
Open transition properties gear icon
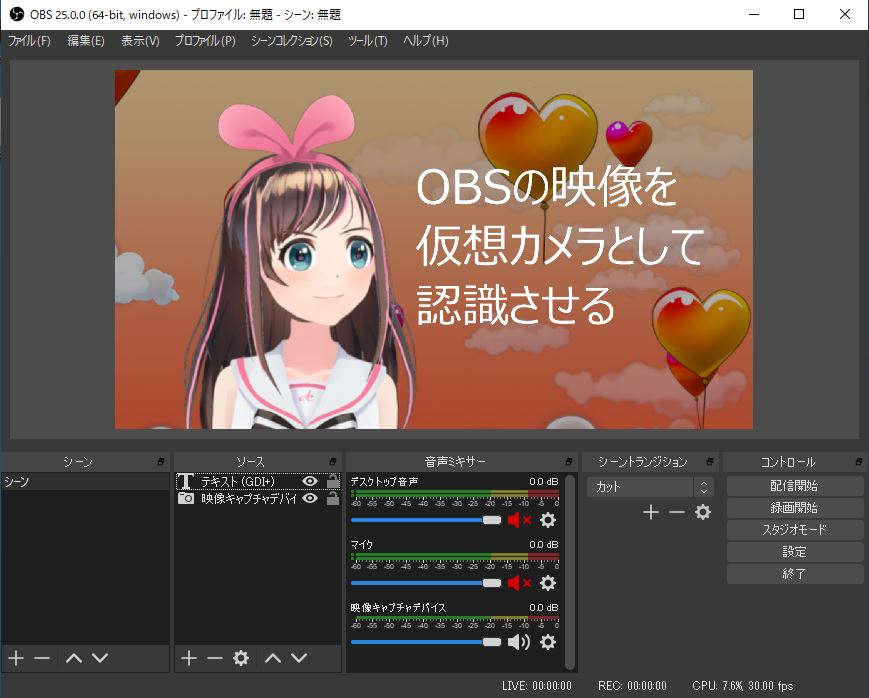pos(703,512)
